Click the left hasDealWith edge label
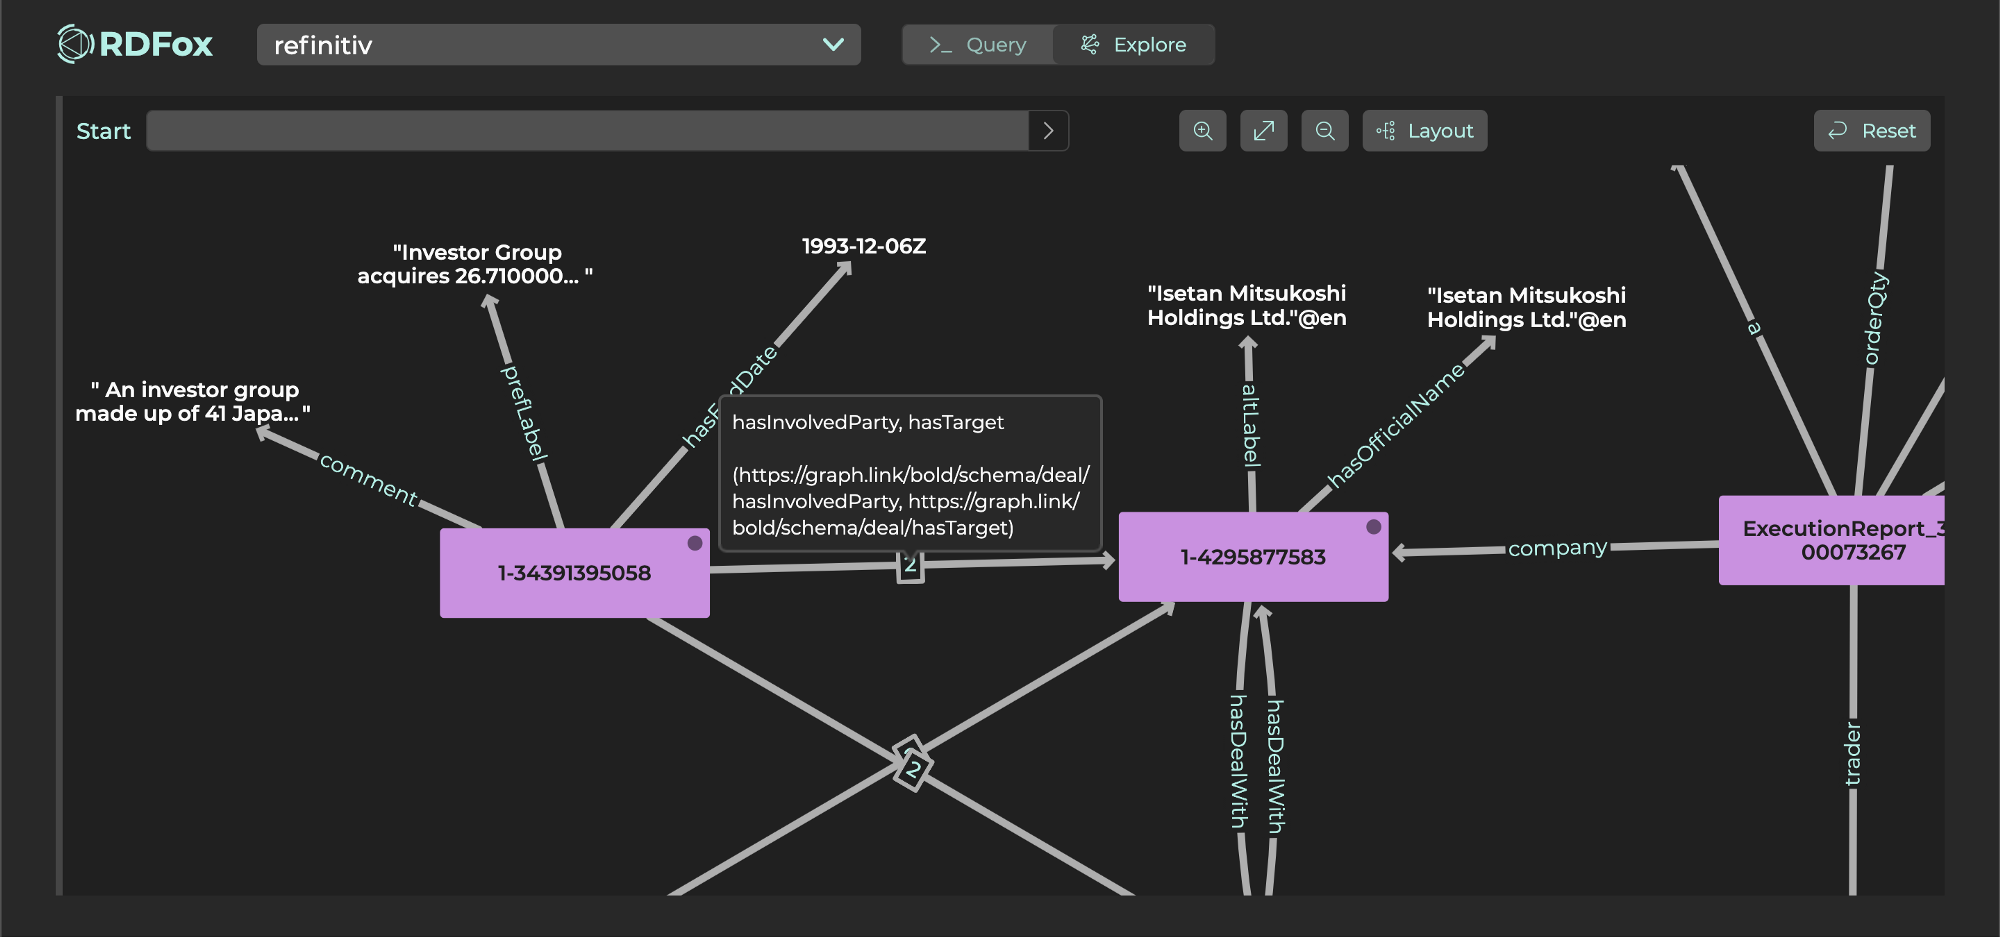The image size is (2000, 937). pos(1239,762)
